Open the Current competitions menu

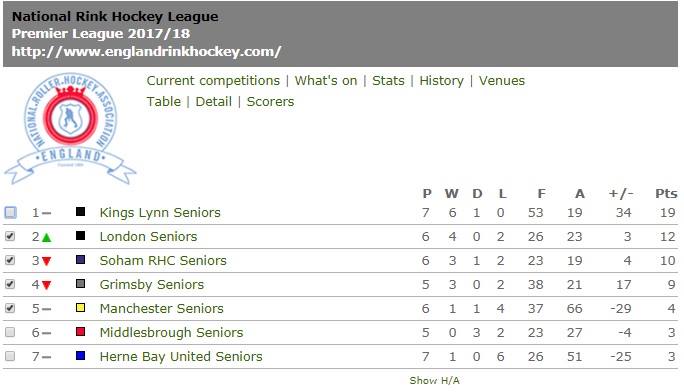pyautogui.click(x=213, y=81)
